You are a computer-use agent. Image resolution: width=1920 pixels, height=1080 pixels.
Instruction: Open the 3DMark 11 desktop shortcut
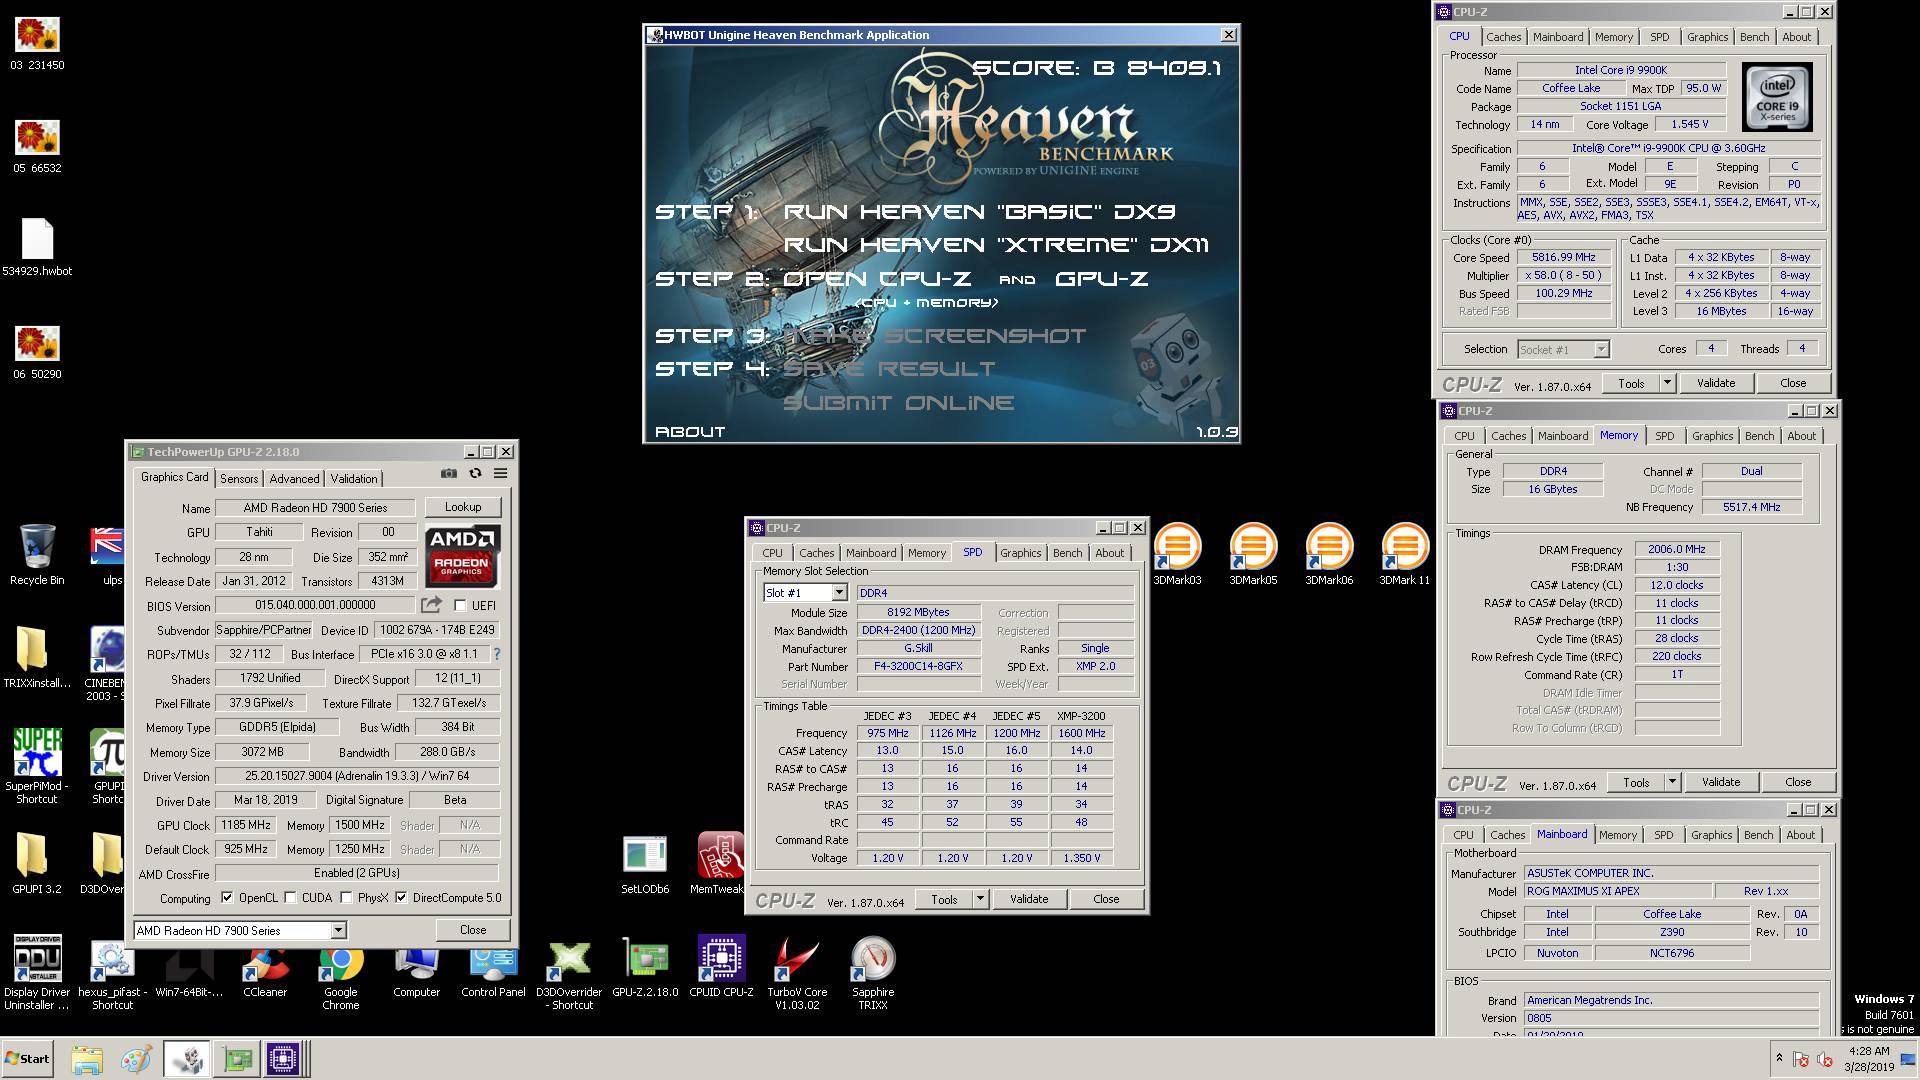1404,553
